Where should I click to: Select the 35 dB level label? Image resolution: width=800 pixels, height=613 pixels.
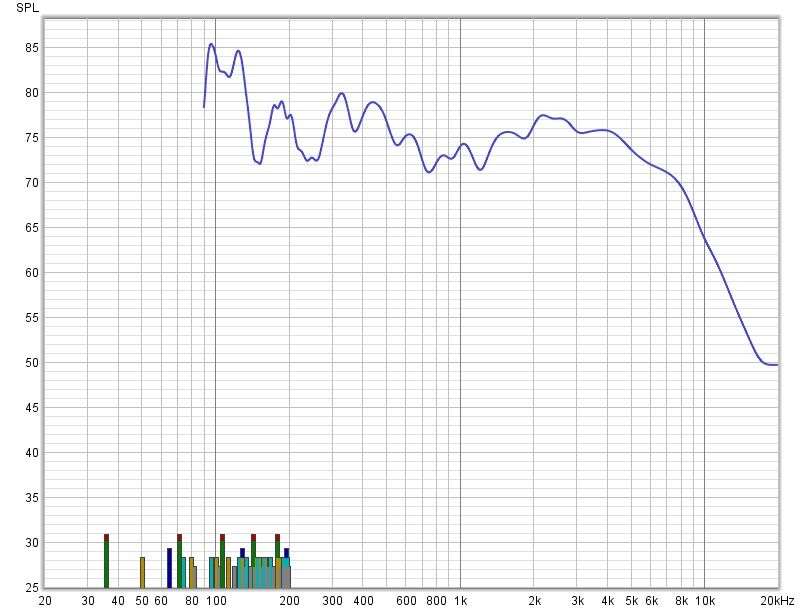(x=32, y=498)
